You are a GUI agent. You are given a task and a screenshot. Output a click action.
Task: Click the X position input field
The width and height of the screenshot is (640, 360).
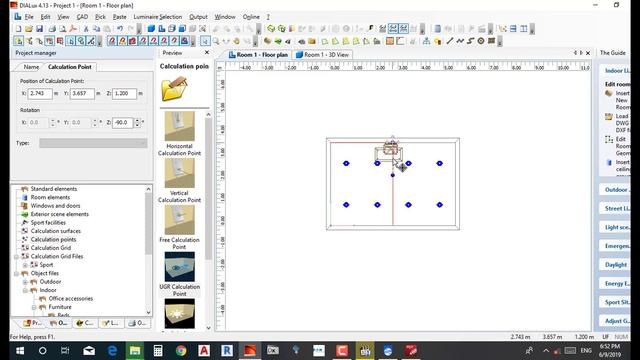(40, 93)
